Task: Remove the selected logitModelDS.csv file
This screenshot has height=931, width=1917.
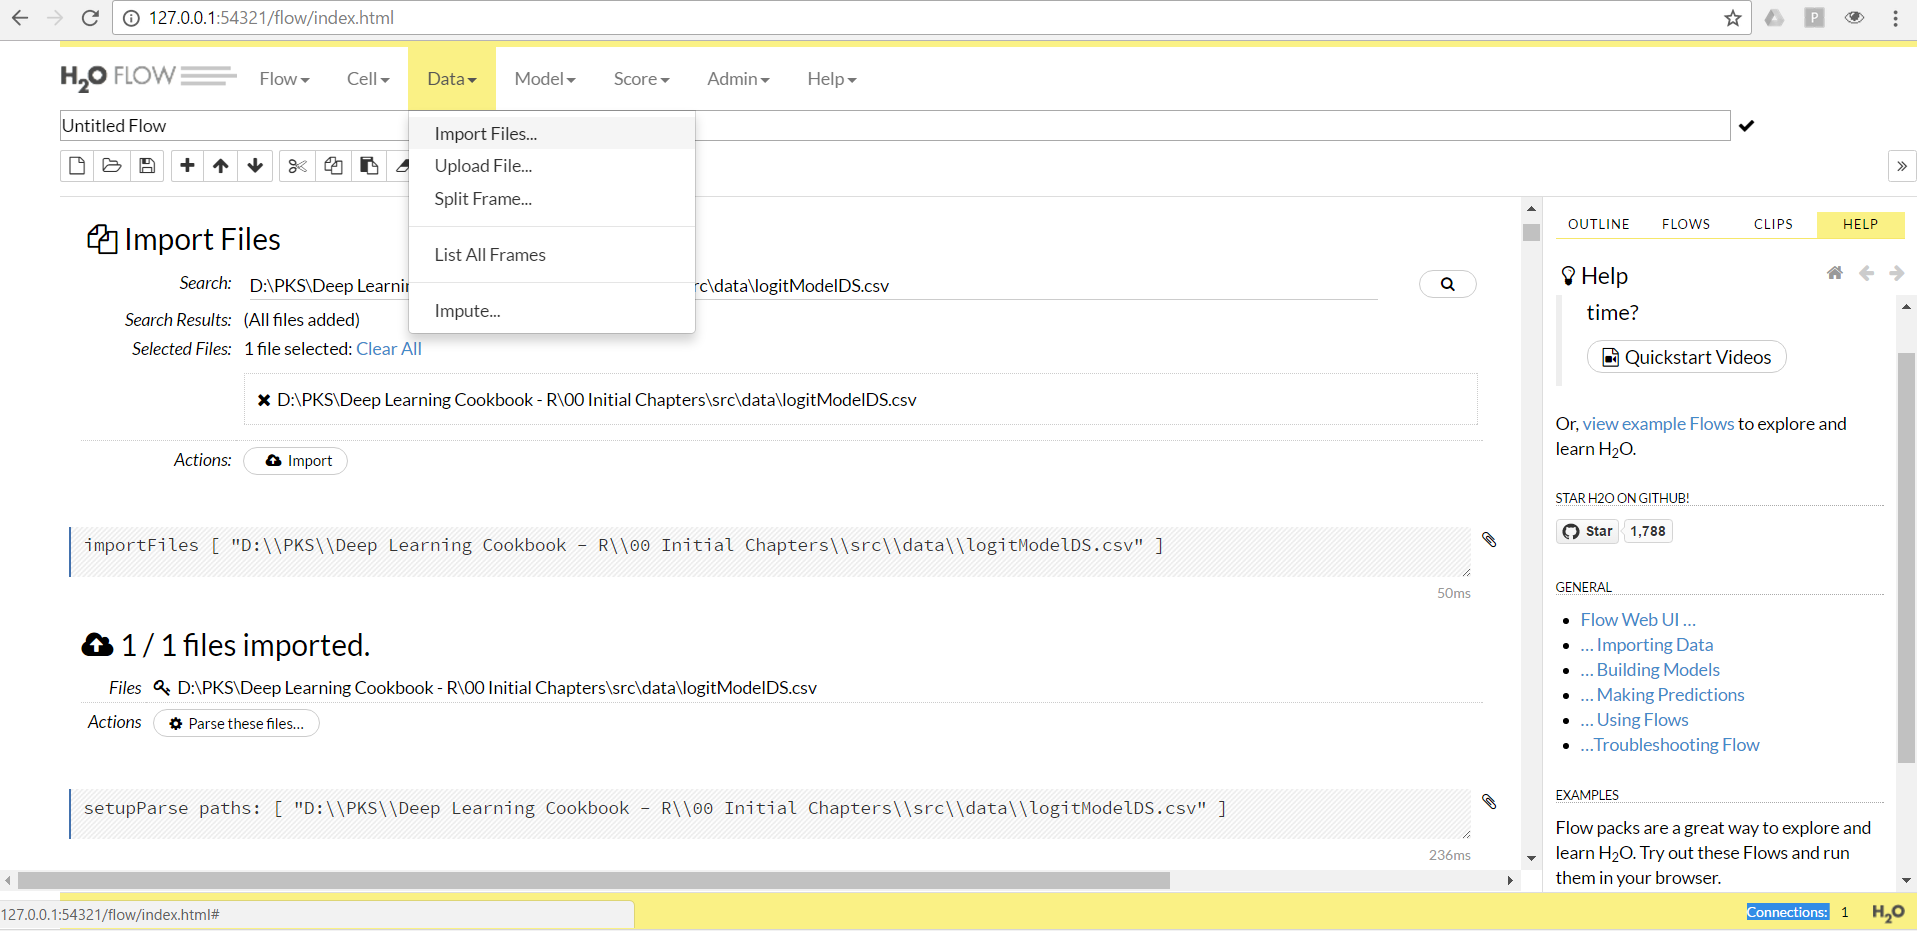Action: [x=264, y=400]
